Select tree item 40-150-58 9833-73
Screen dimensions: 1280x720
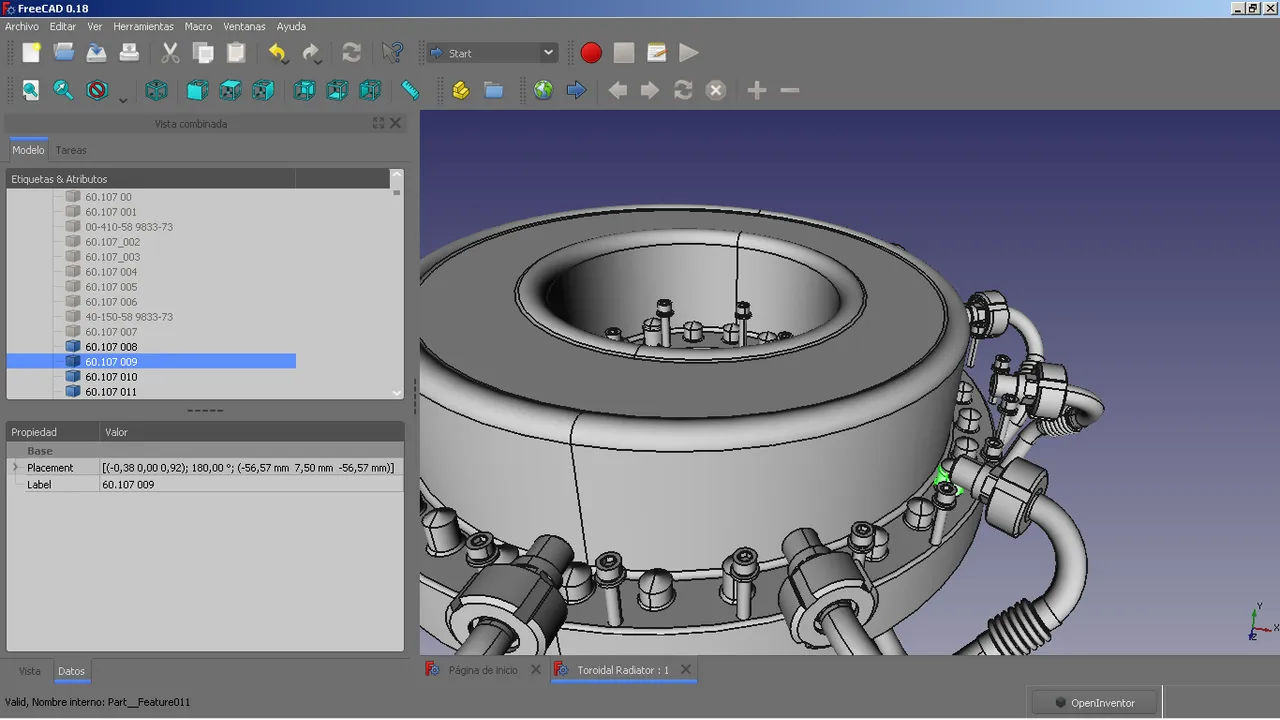coord(129,317)
